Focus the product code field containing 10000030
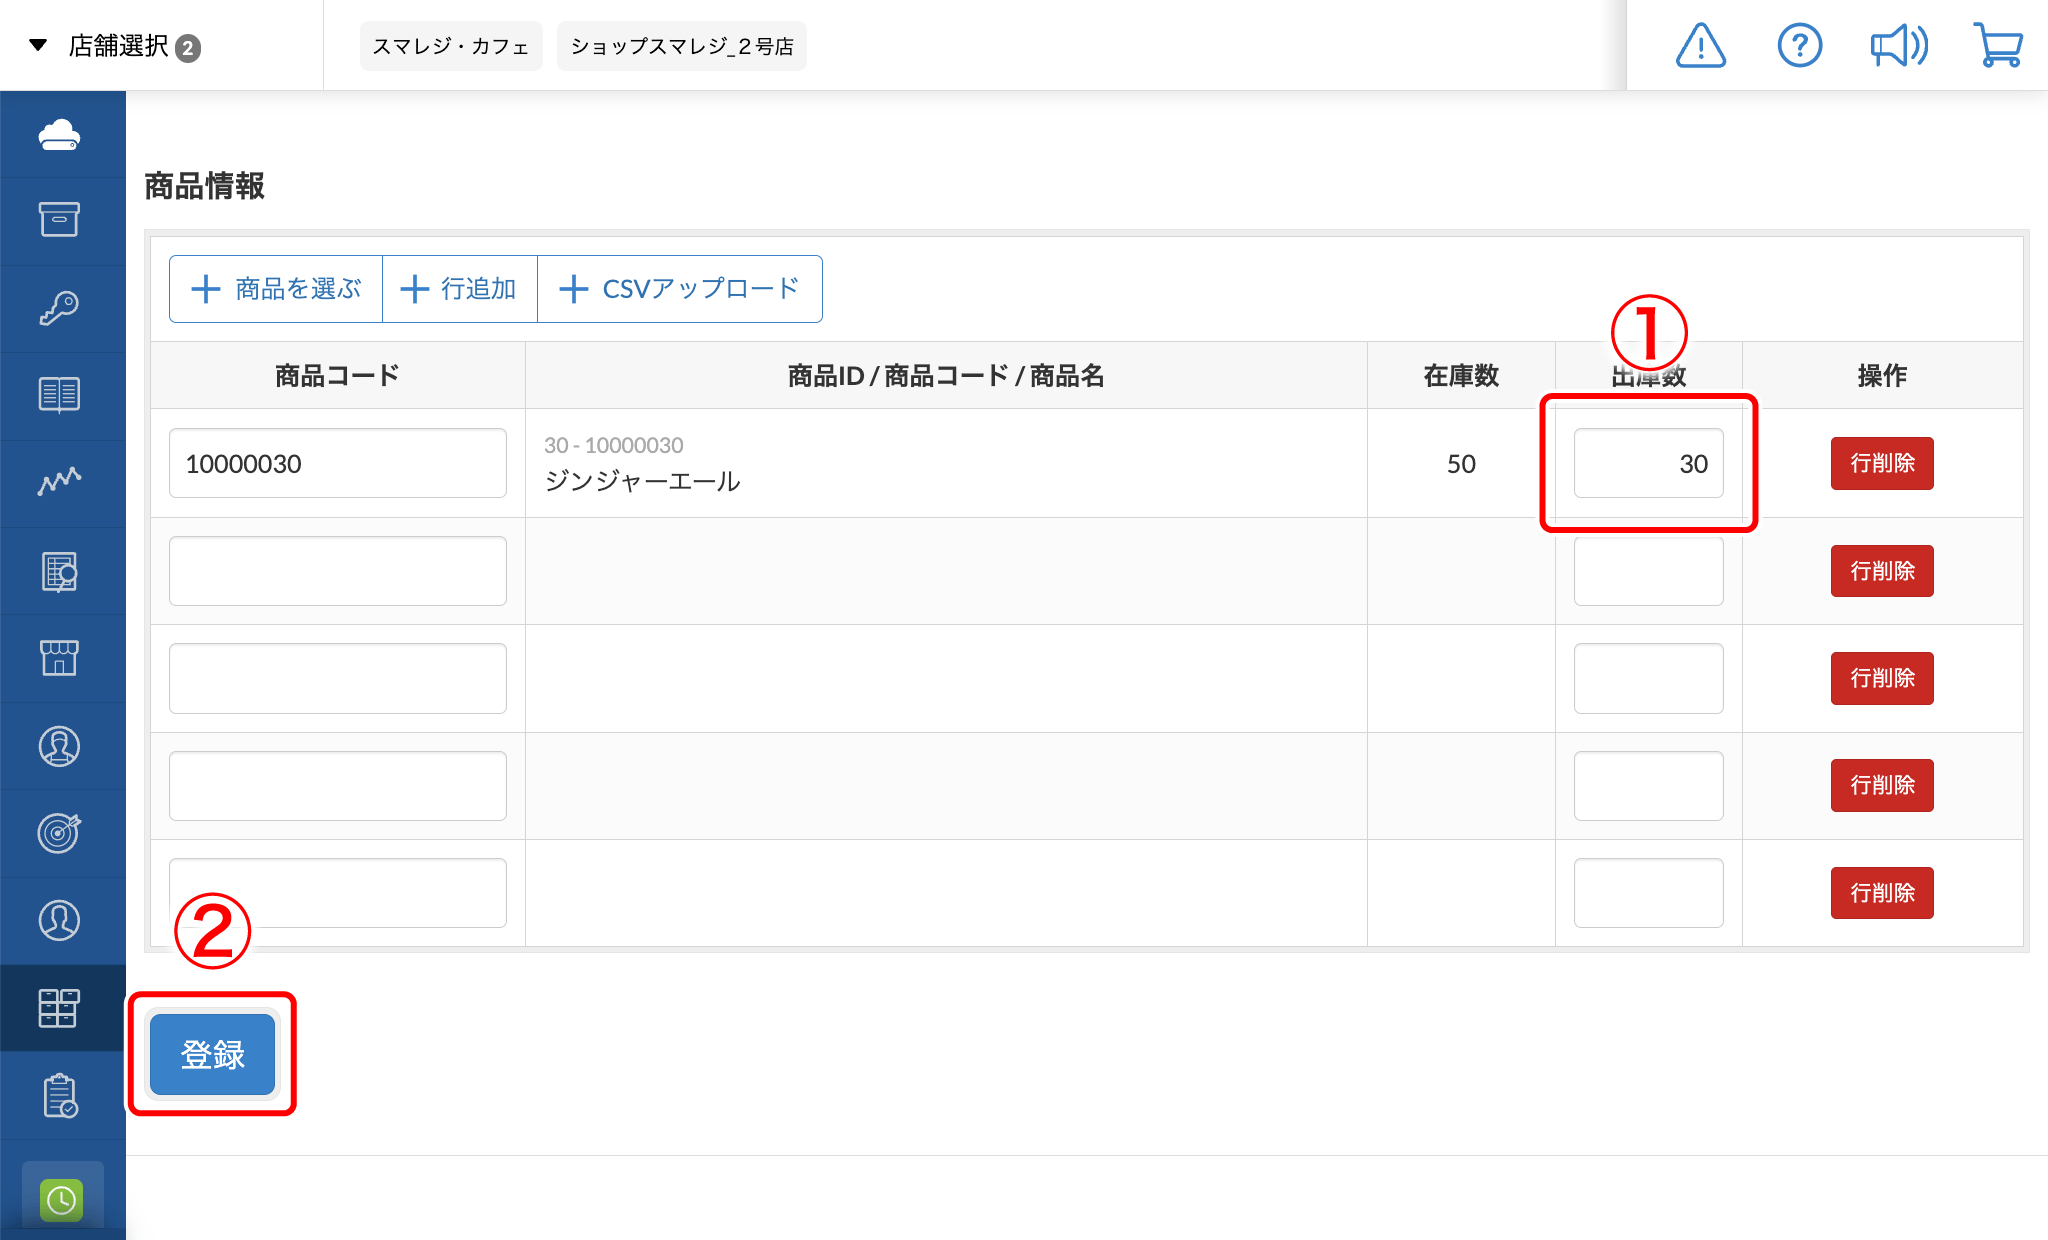Image resolution: width=2048 pixels, height=1240 pixels. tap(338, 463)
